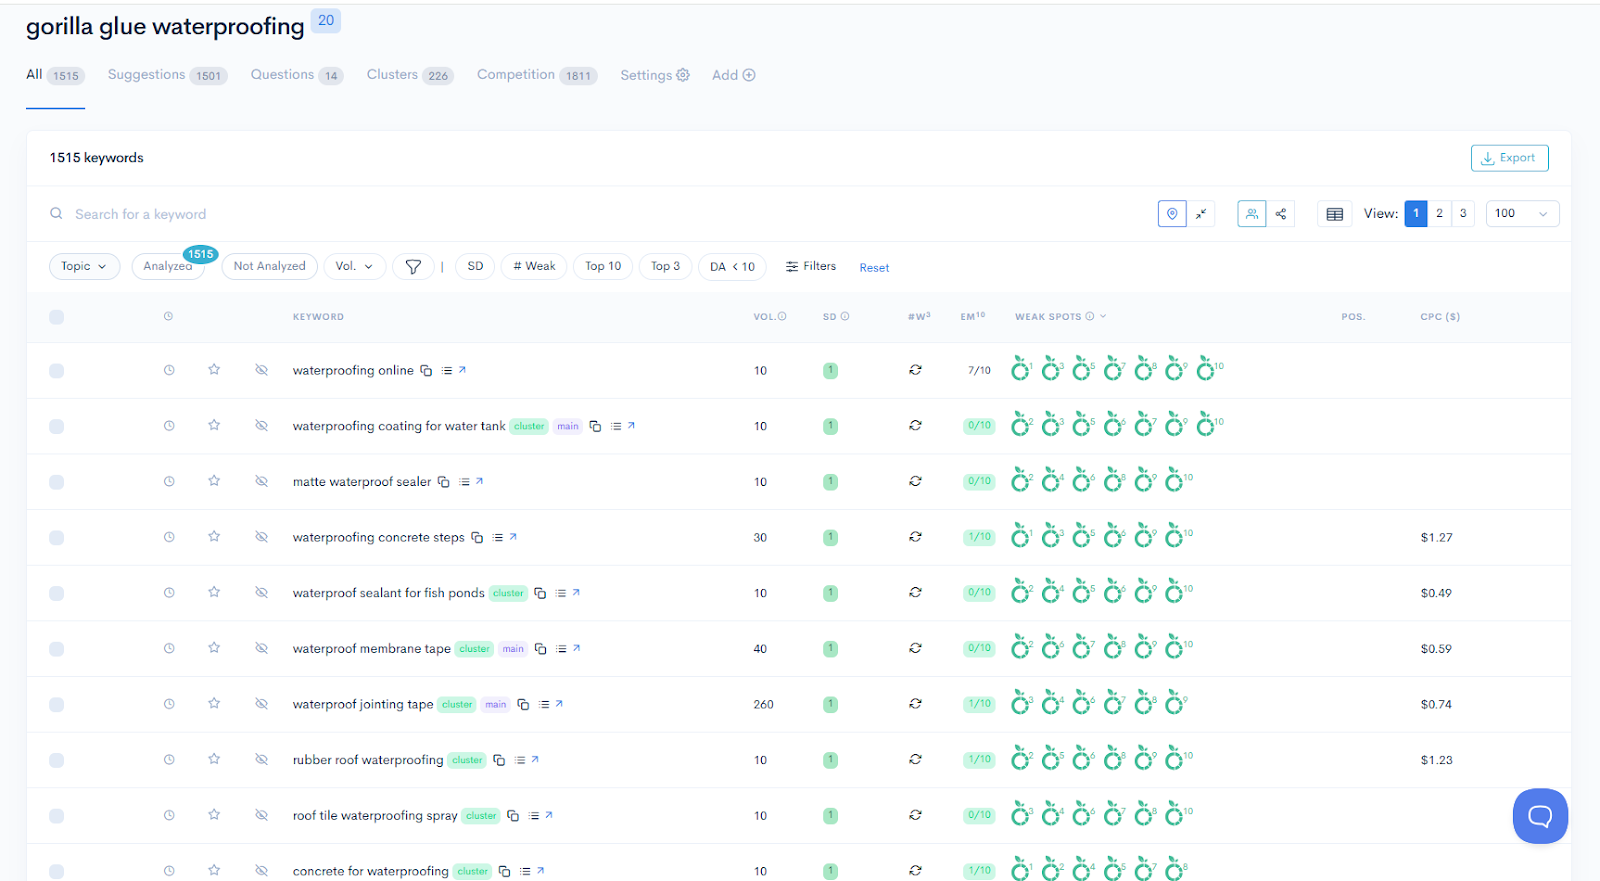Select the Not Analyzed filter
This screenshot has height=881, width=1600.
270,266
